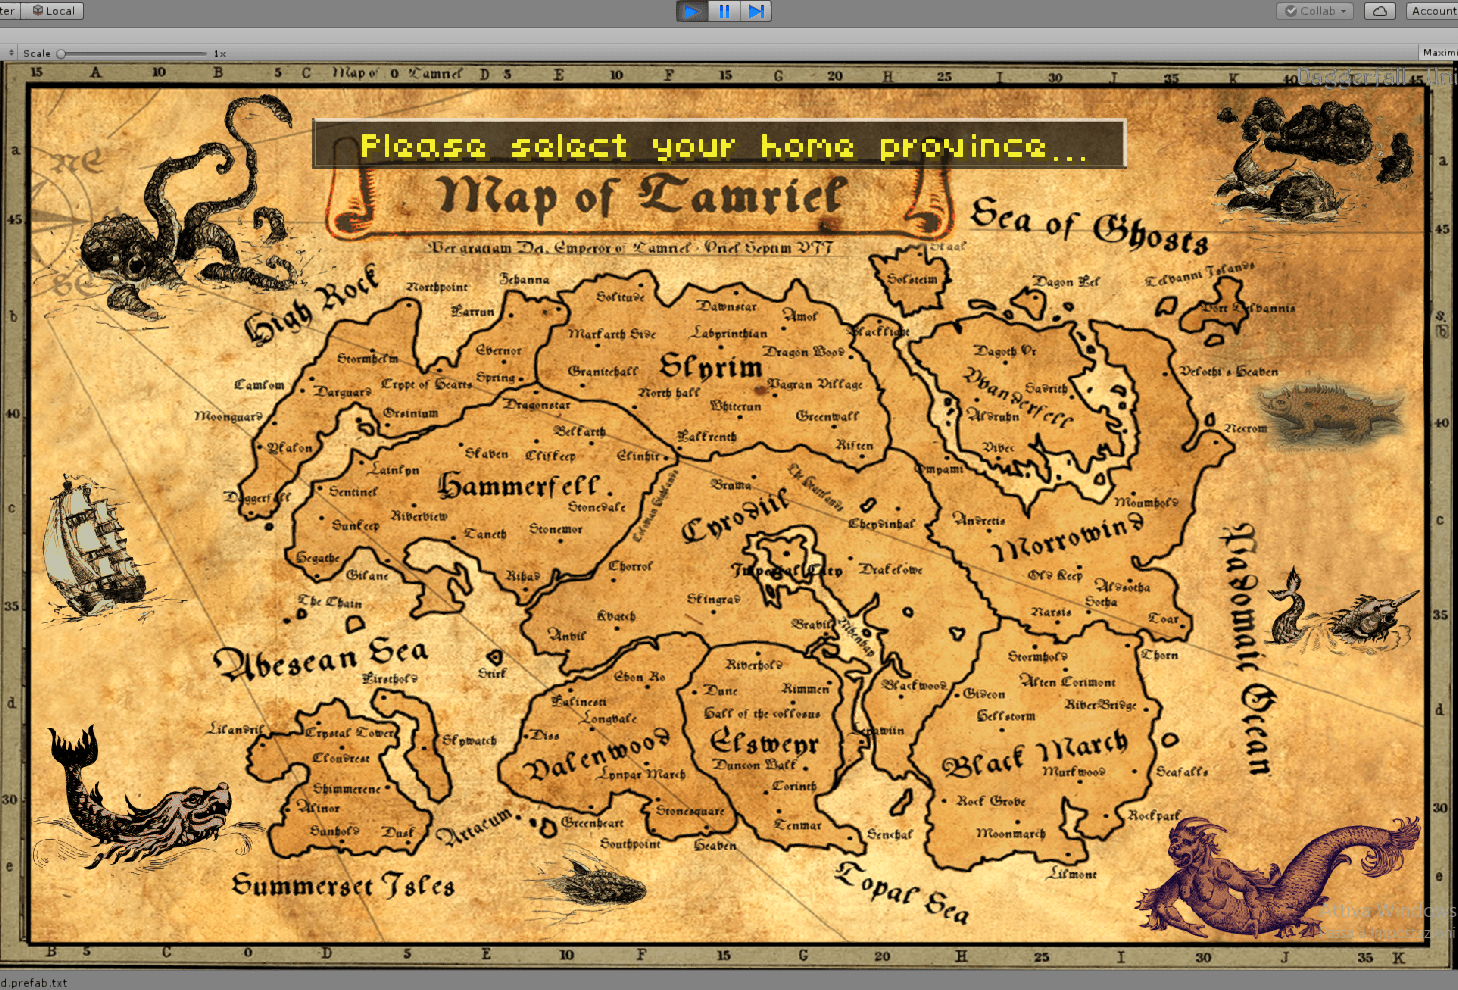Select Black Marsh province

[1035, 753]
